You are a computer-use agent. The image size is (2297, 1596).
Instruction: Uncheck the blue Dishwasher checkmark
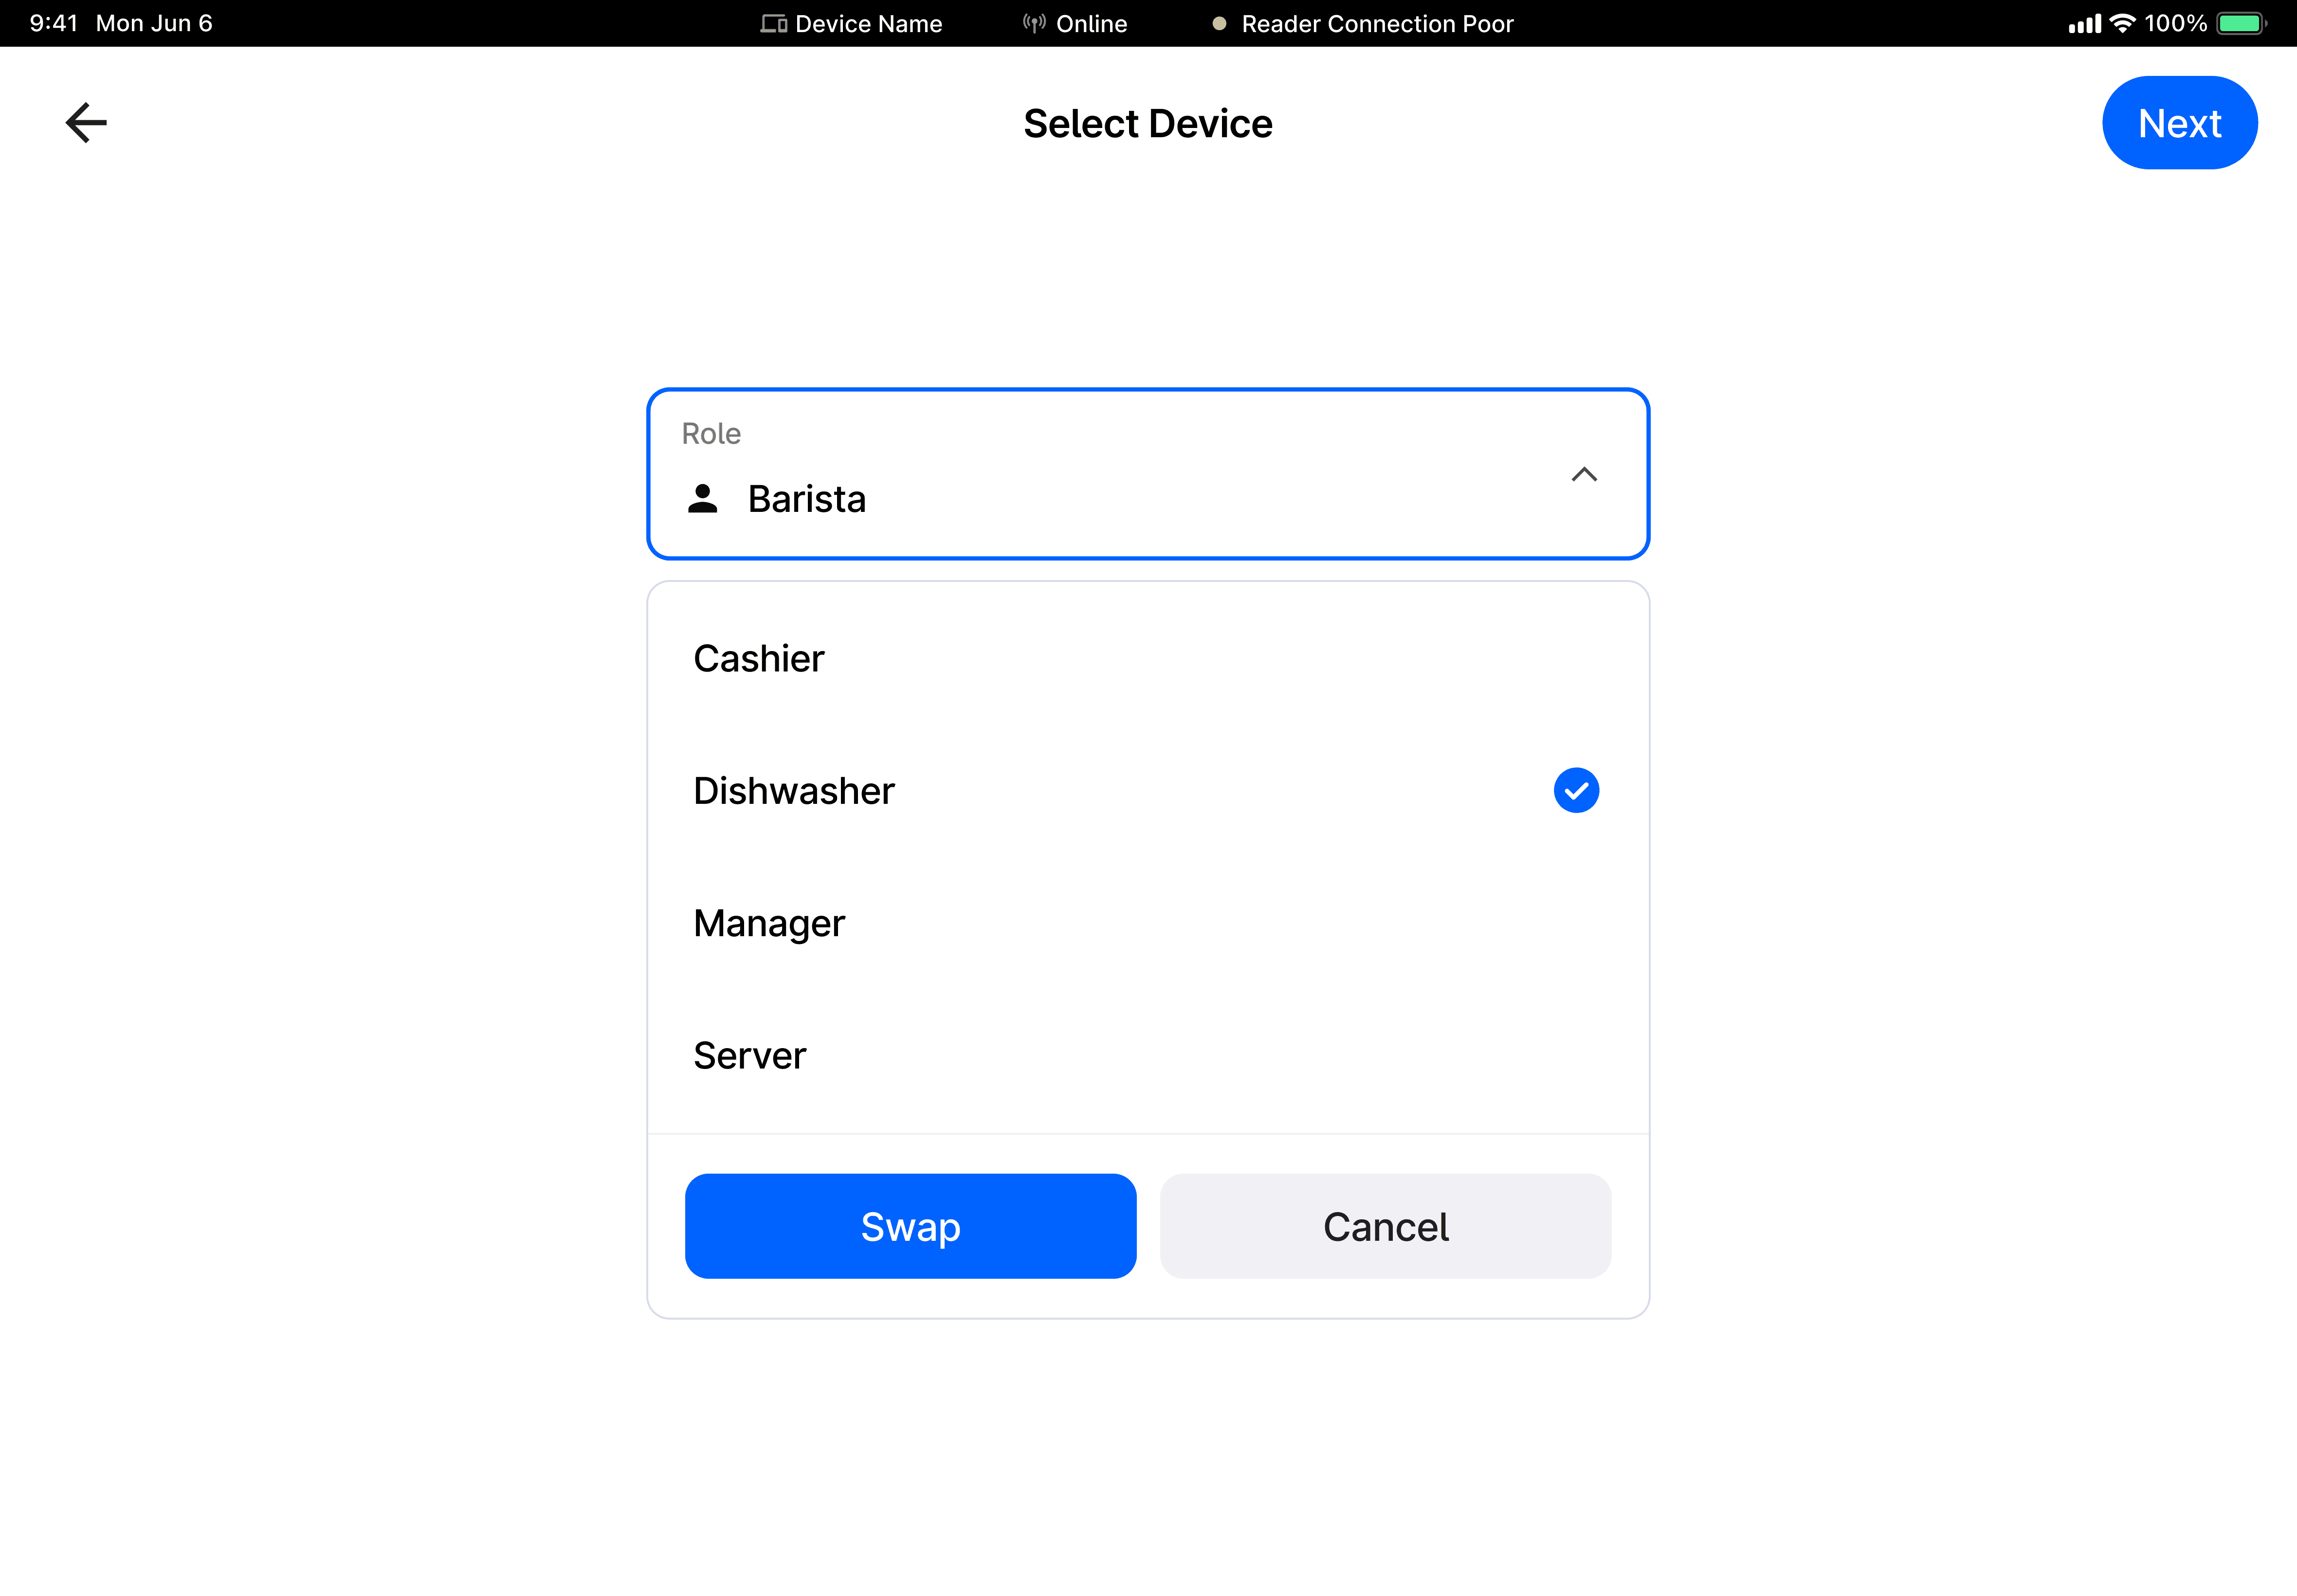1576,790
